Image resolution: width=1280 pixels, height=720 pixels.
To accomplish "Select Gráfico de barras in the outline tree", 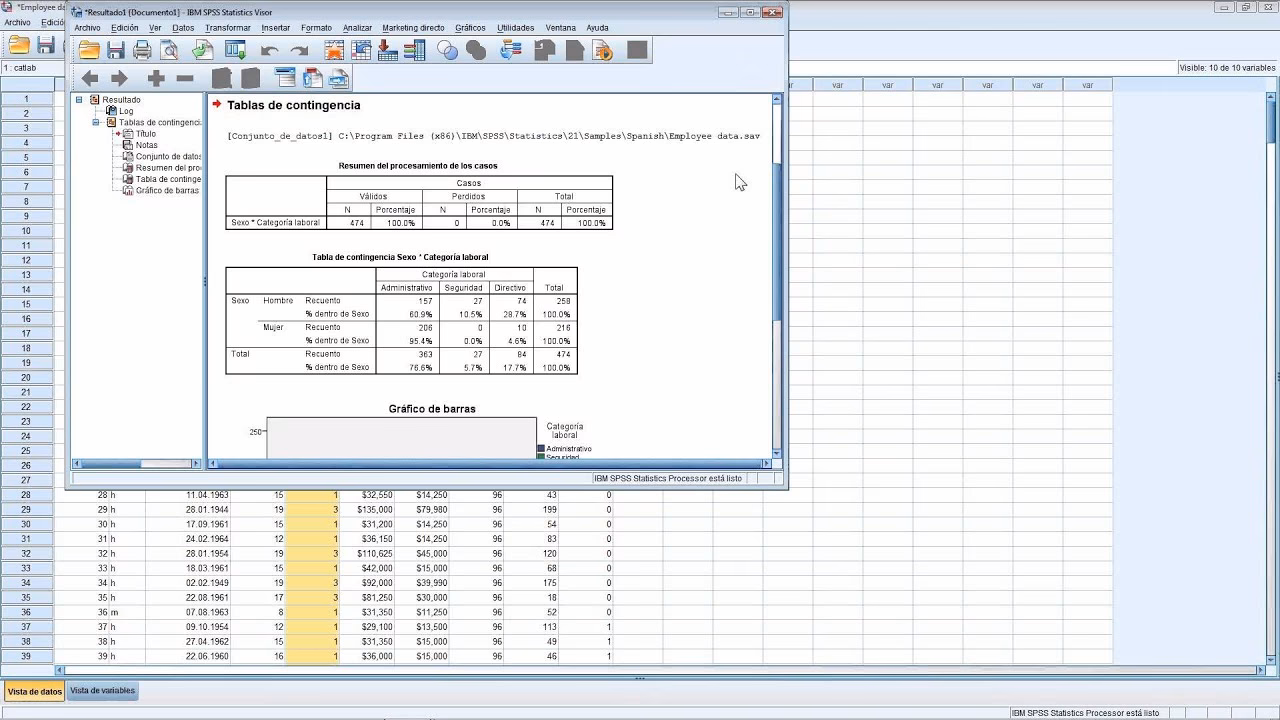I will pos(166,190).
